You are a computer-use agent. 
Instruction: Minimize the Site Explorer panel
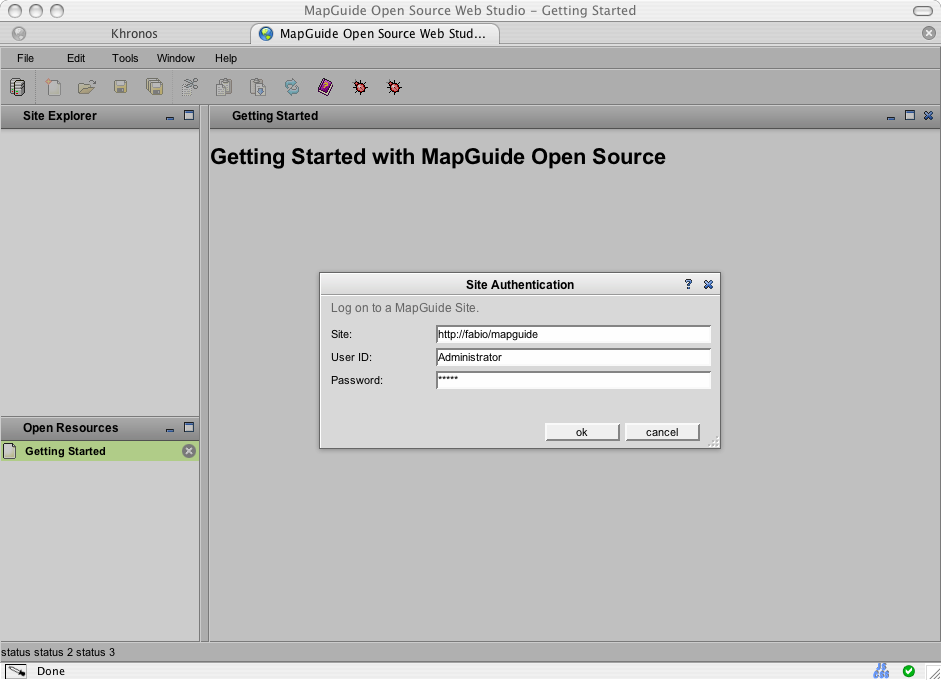[170, 117]
